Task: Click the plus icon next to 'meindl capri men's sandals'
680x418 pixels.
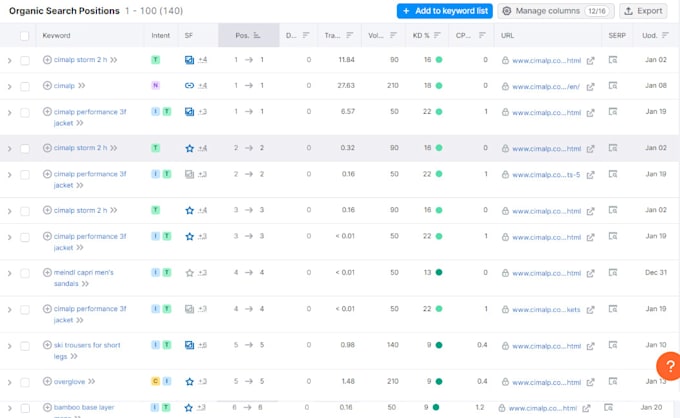Action: click(47, 272)
